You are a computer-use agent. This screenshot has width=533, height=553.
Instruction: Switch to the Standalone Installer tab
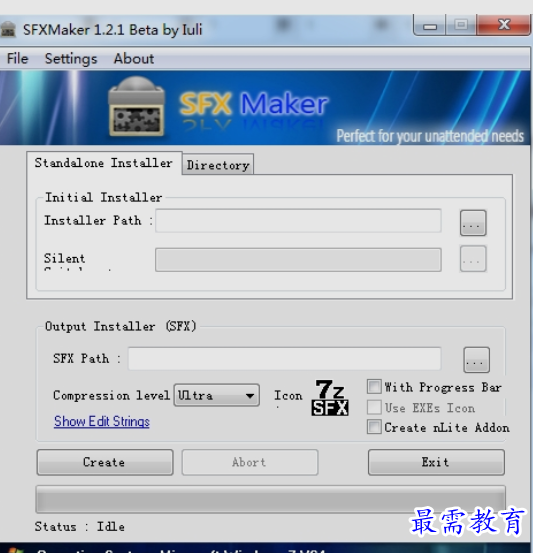tap(104, 163)
